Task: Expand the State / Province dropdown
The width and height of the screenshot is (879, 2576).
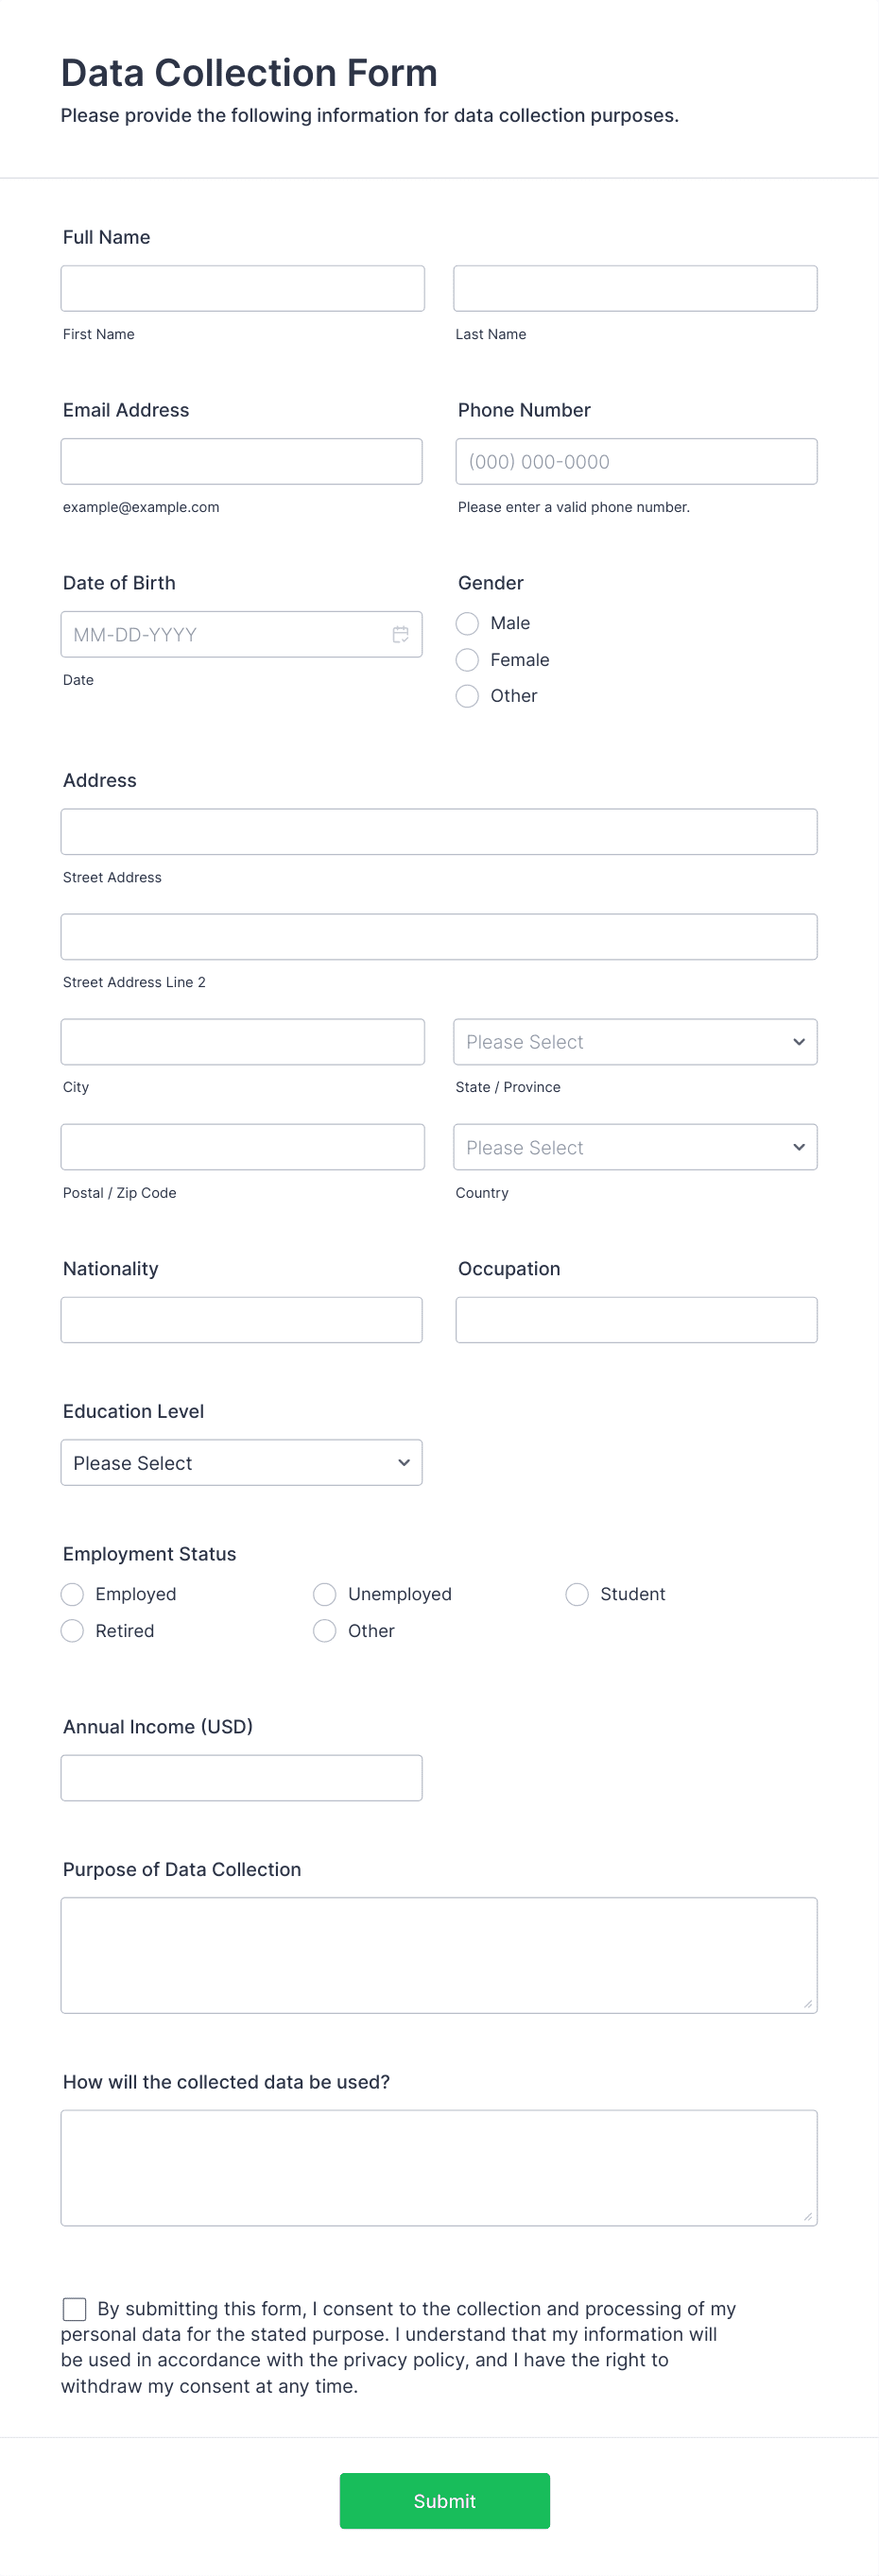Action: click(635, 1042)
